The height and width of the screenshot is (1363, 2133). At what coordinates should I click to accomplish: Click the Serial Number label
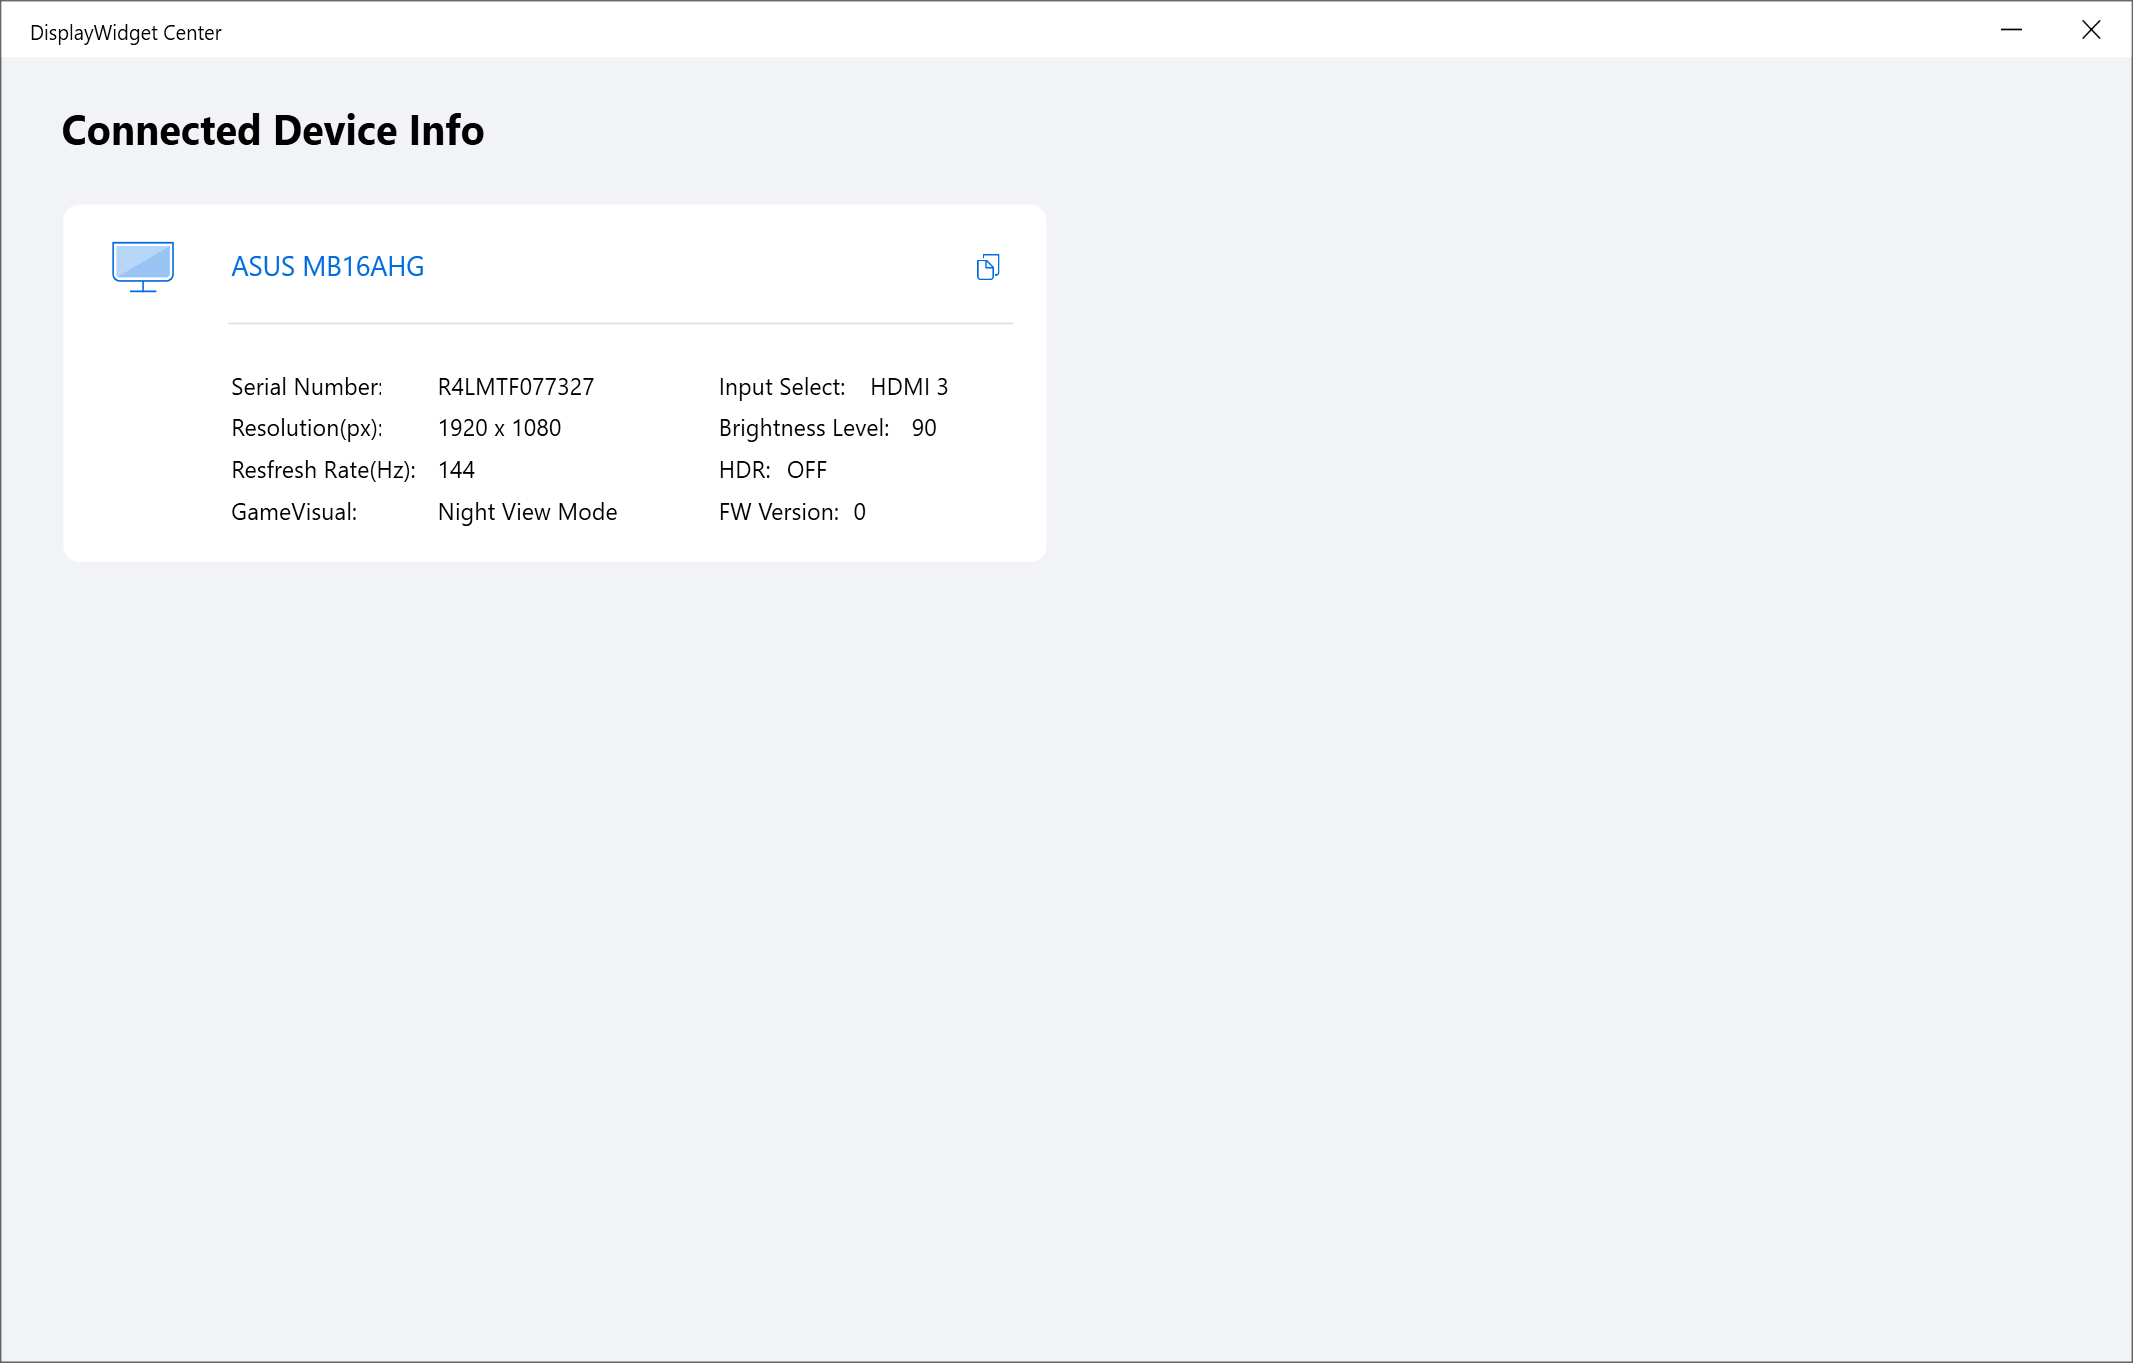(x=306, y=387)
